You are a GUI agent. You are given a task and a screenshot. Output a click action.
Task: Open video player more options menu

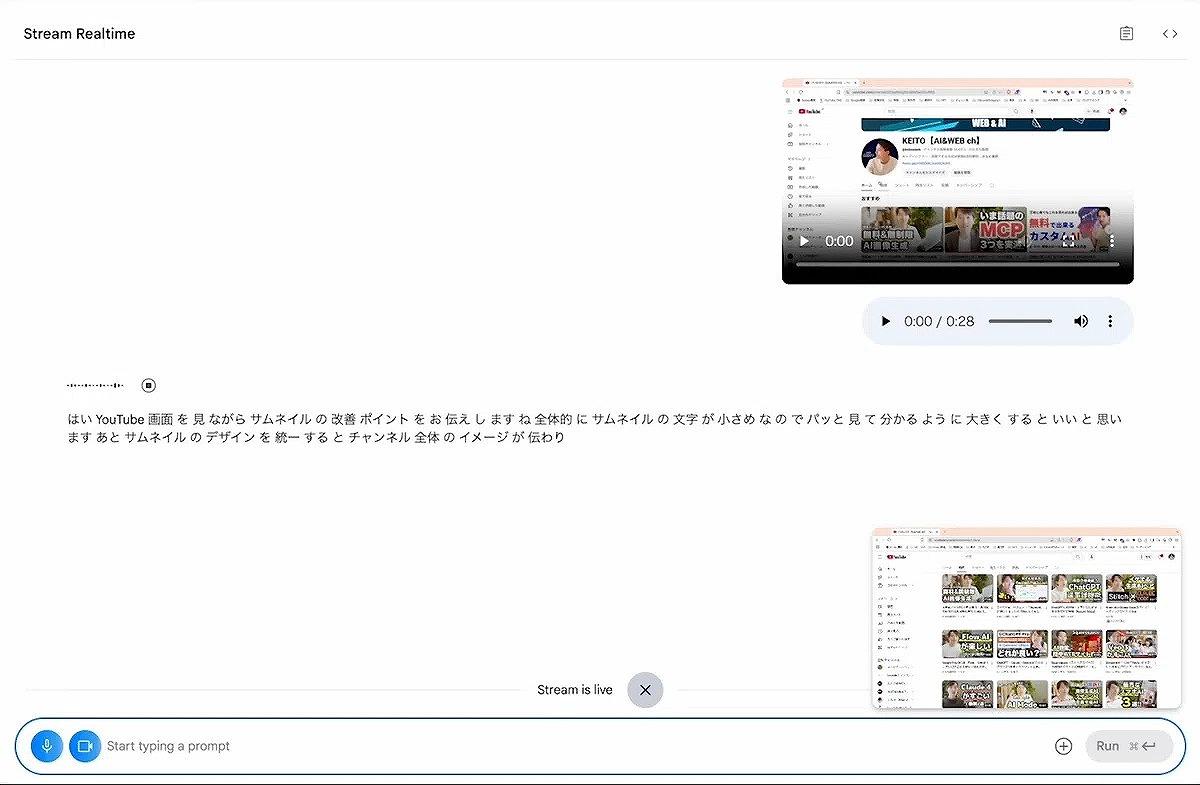click(1111, 241)
